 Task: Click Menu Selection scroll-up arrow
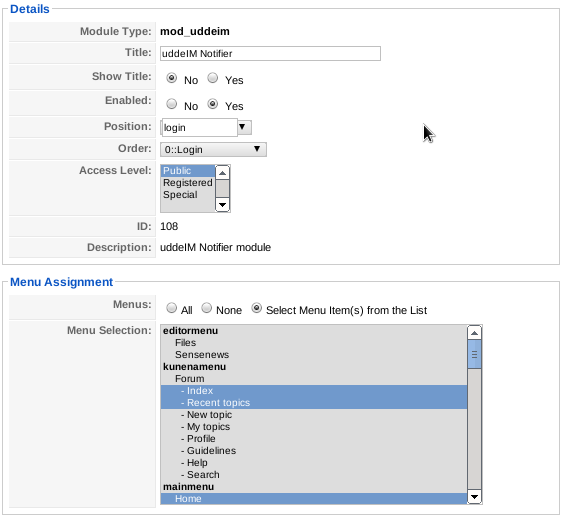(x=474, y=333)
